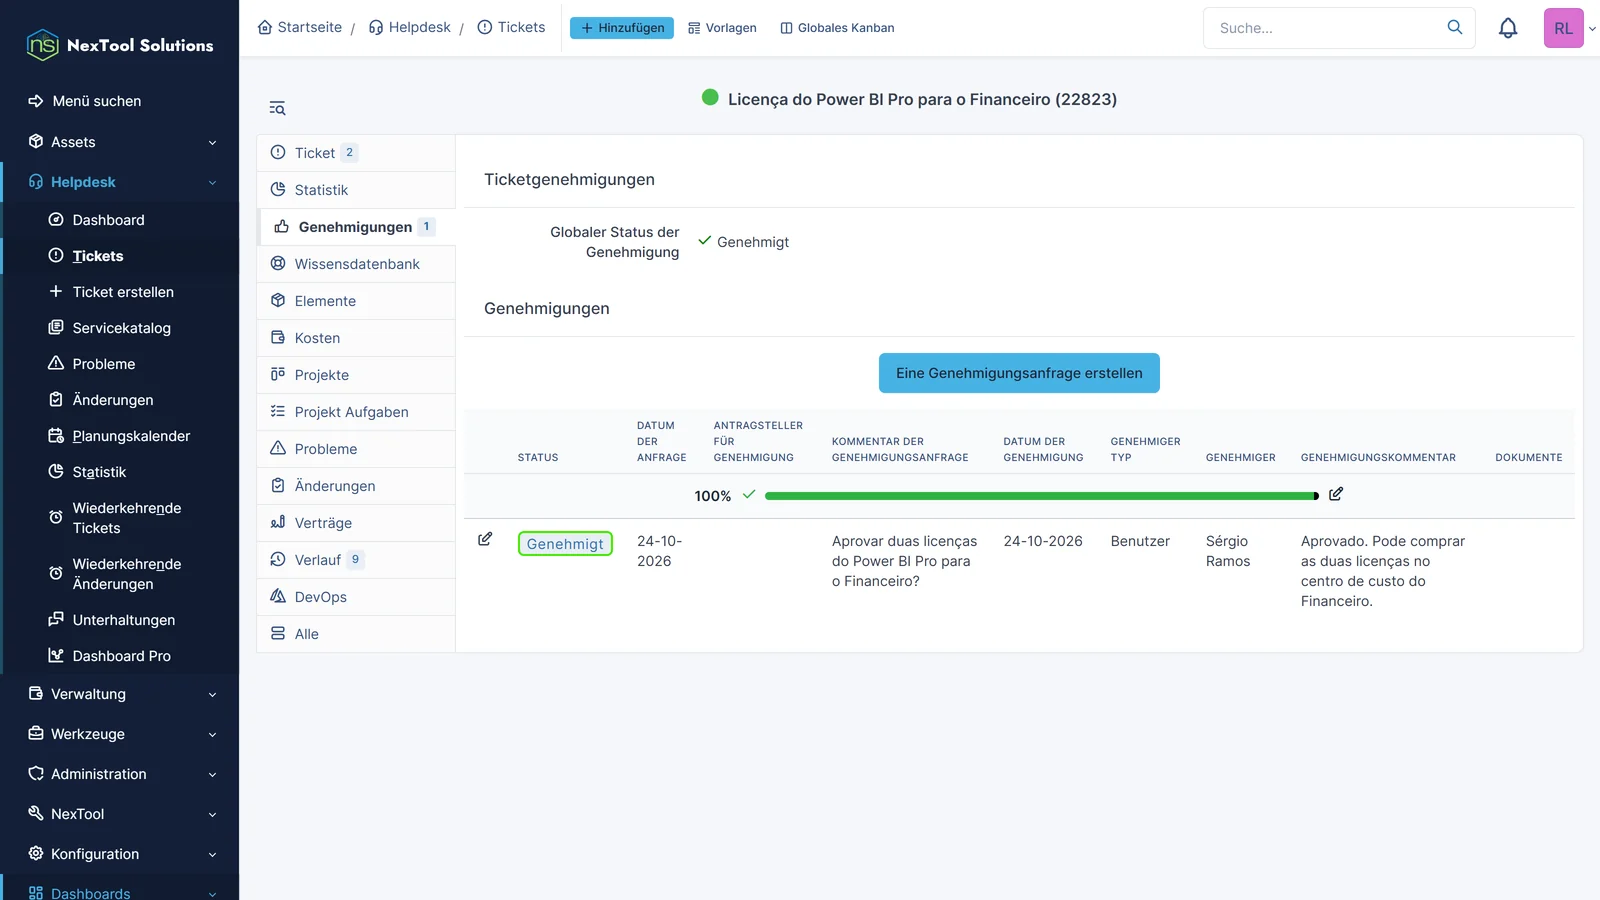Open Probleme in sidebar
Viewport: 1600px width, 900px height.
[120, 364]
